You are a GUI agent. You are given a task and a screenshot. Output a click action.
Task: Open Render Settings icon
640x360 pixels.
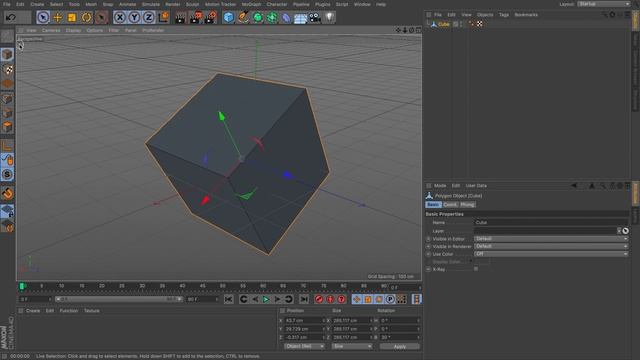pos(211,18)
